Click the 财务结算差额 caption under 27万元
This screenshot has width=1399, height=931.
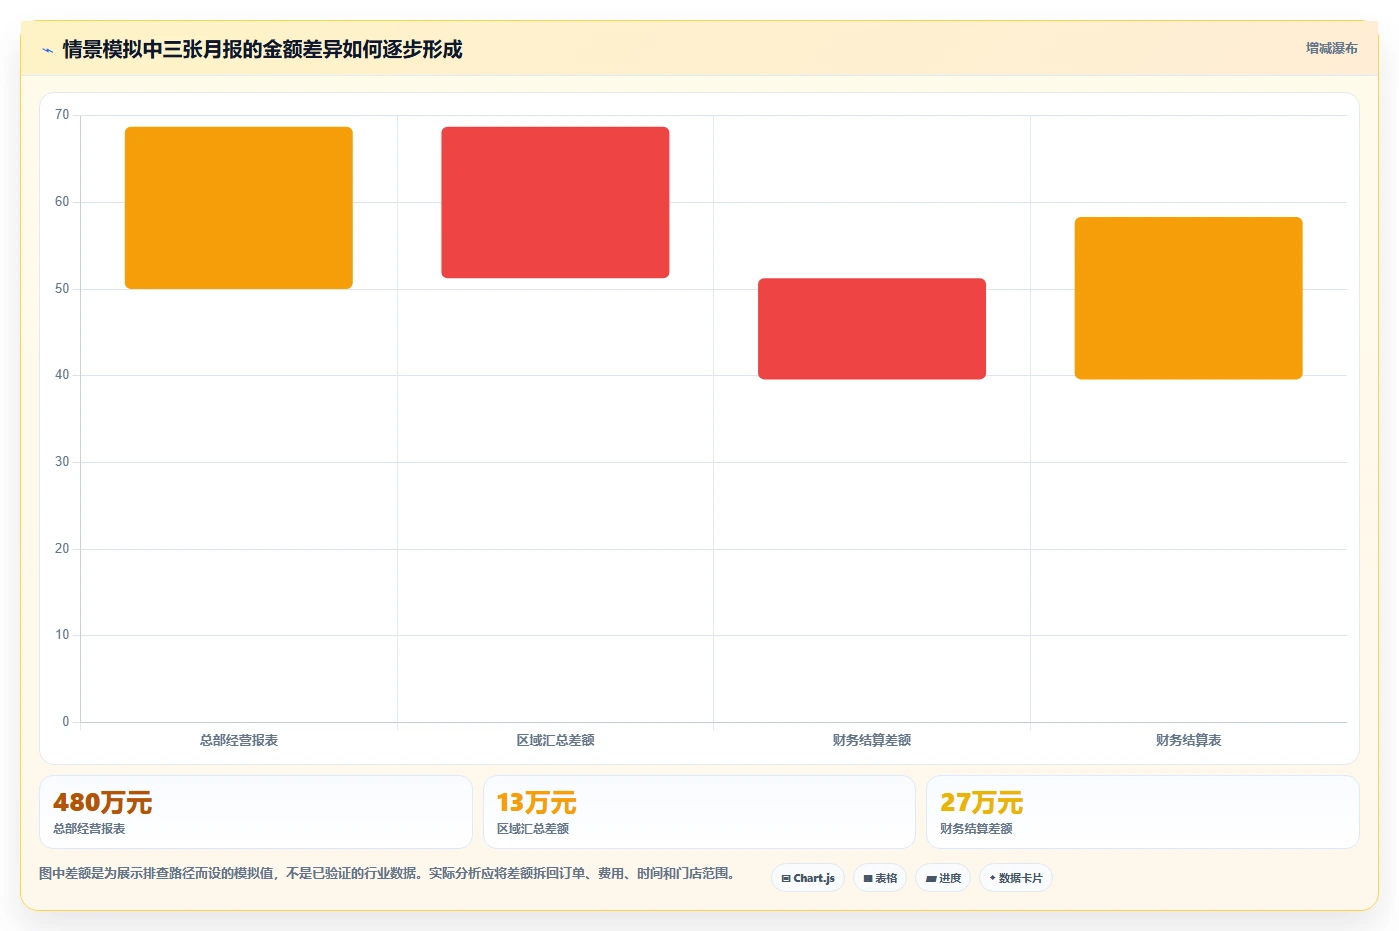[976, 829]
